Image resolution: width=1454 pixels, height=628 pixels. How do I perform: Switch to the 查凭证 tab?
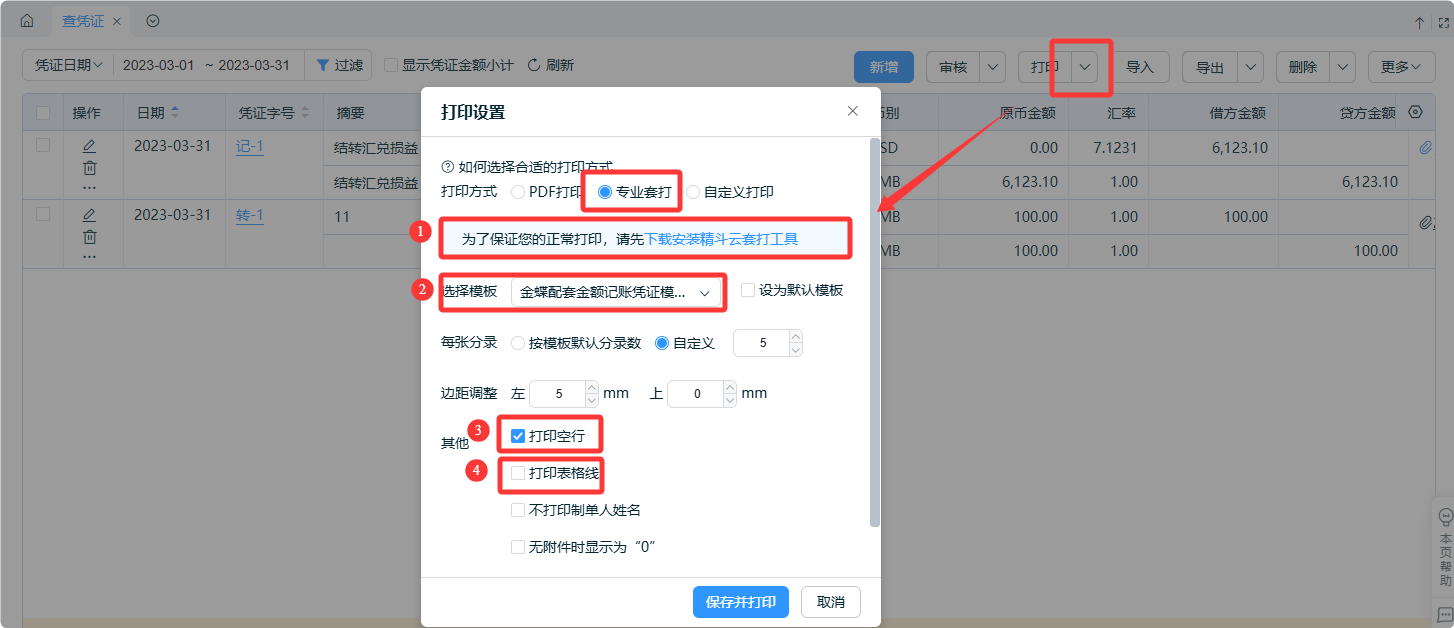pos(83,21)
